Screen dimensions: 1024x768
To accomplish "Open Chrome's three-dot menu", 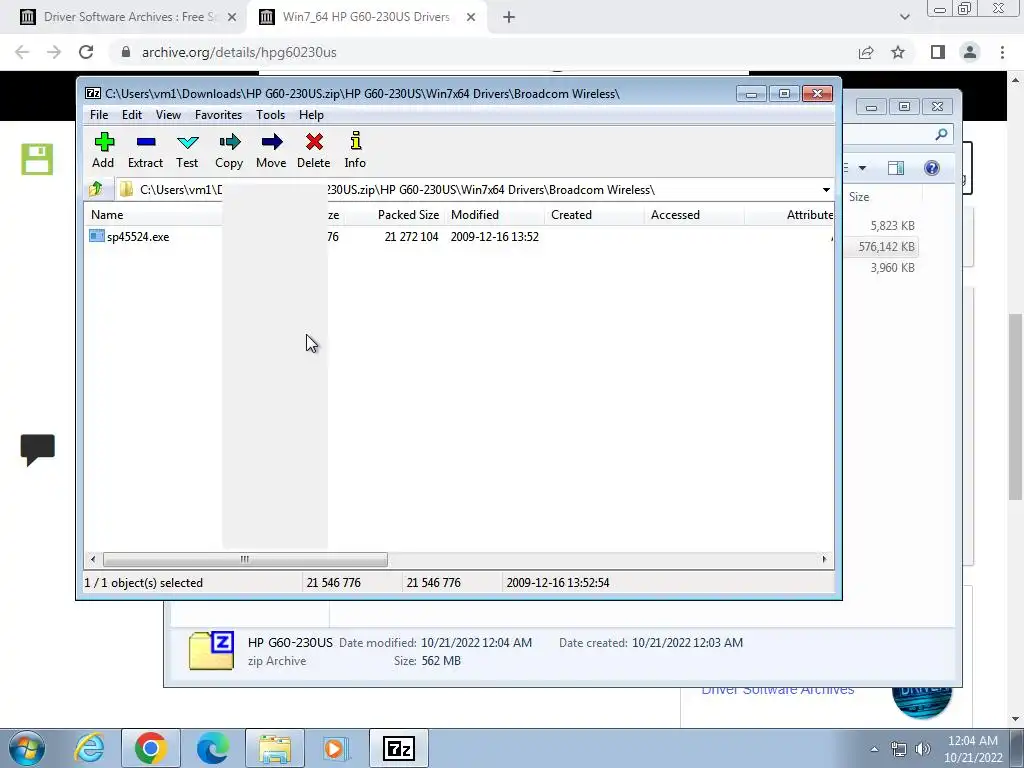I will [x=1002, y=52].
